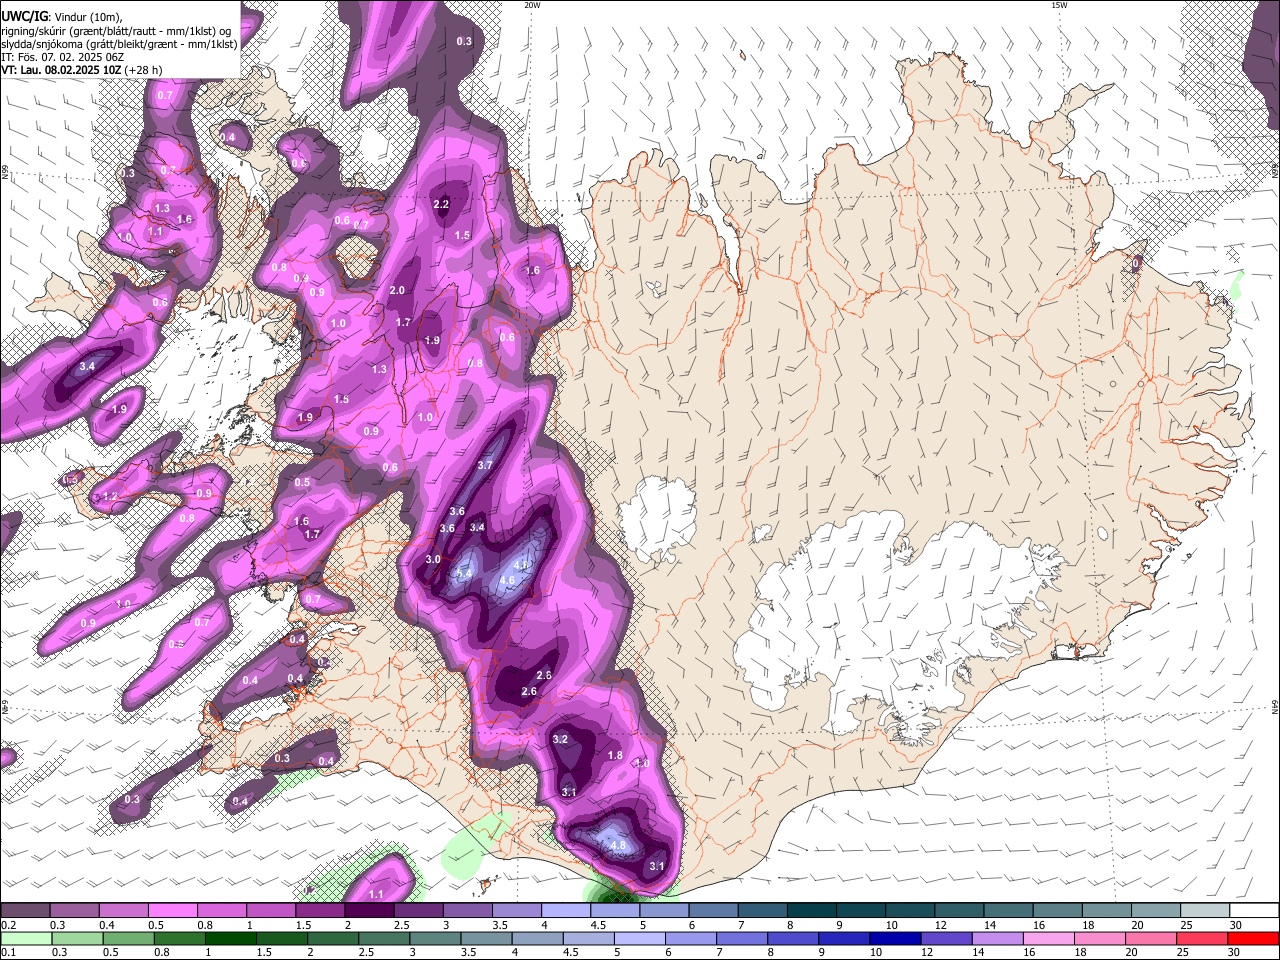Select the light periwinkle swatch labeled 4 in the snow scale

566,911
